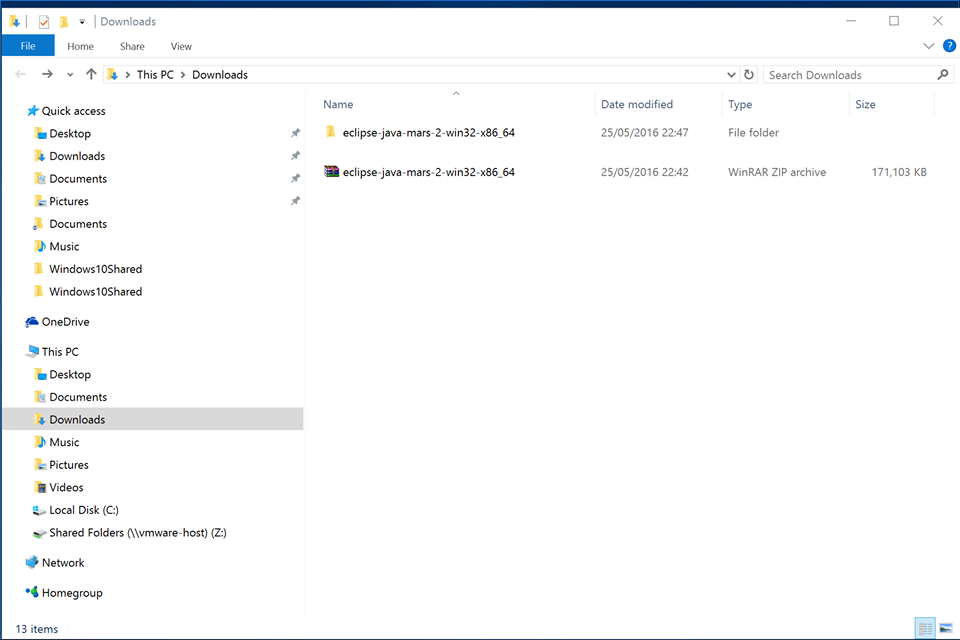Open the Help question mark icon

[948, 46]
